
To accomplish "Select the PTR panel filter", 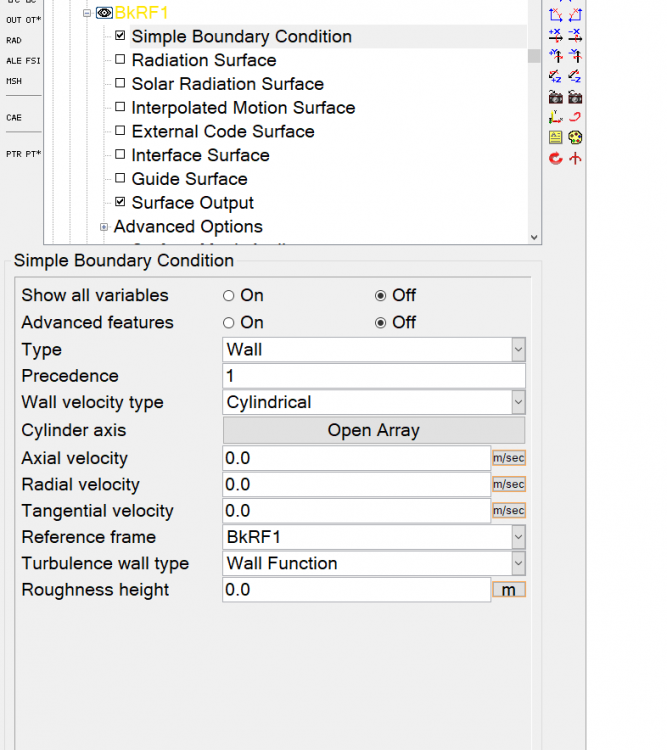I will (14, 154).
